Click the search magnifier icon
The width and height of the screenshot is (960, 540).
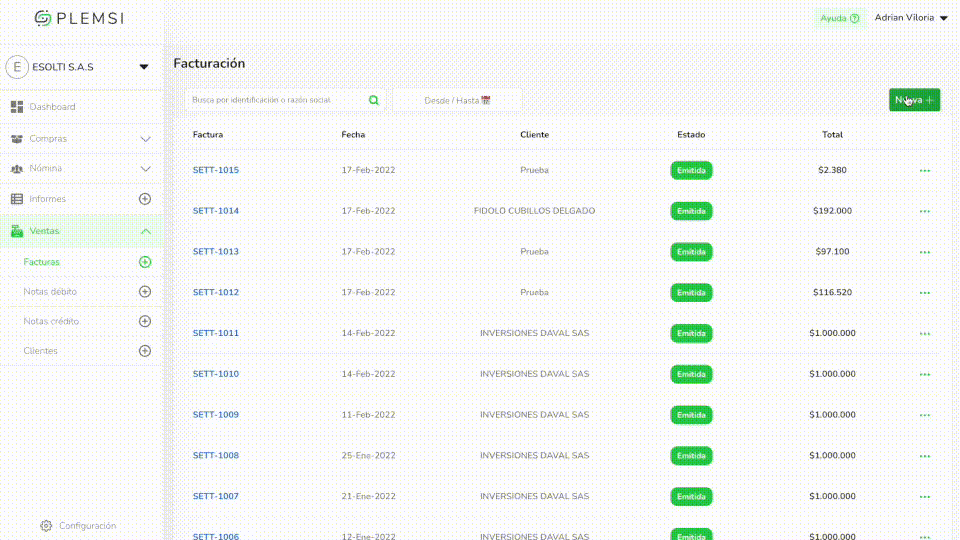pyautogui.click(x=374, y=100)
